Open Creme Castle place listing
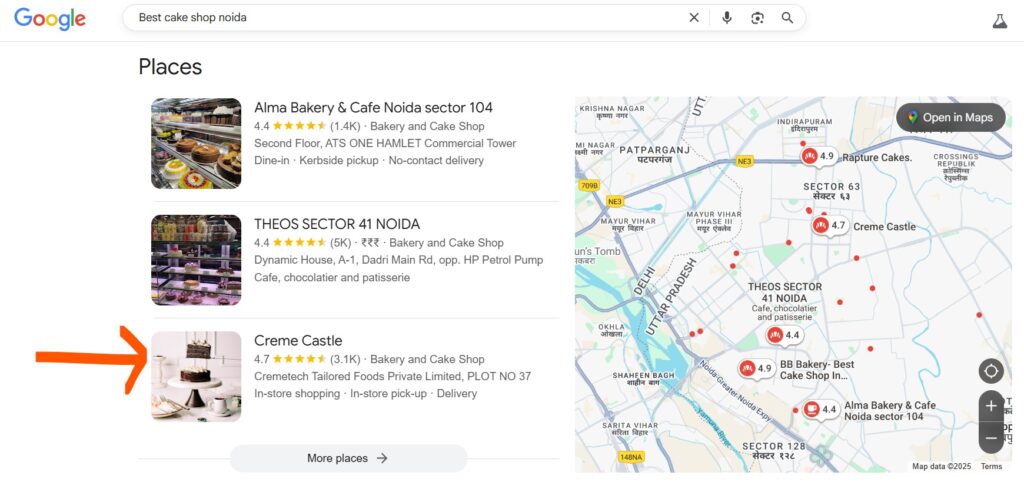This screenshot has height=482, width=1024. pyautogui.click(x=298, y=341)
